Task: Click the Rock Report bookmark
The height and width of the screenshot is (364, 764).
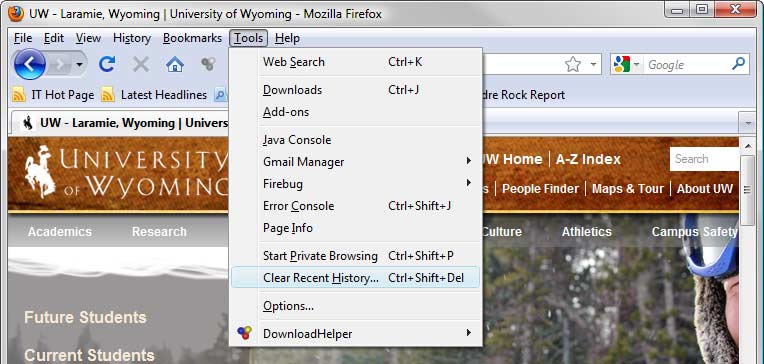Action: click(x=524, y=95)
